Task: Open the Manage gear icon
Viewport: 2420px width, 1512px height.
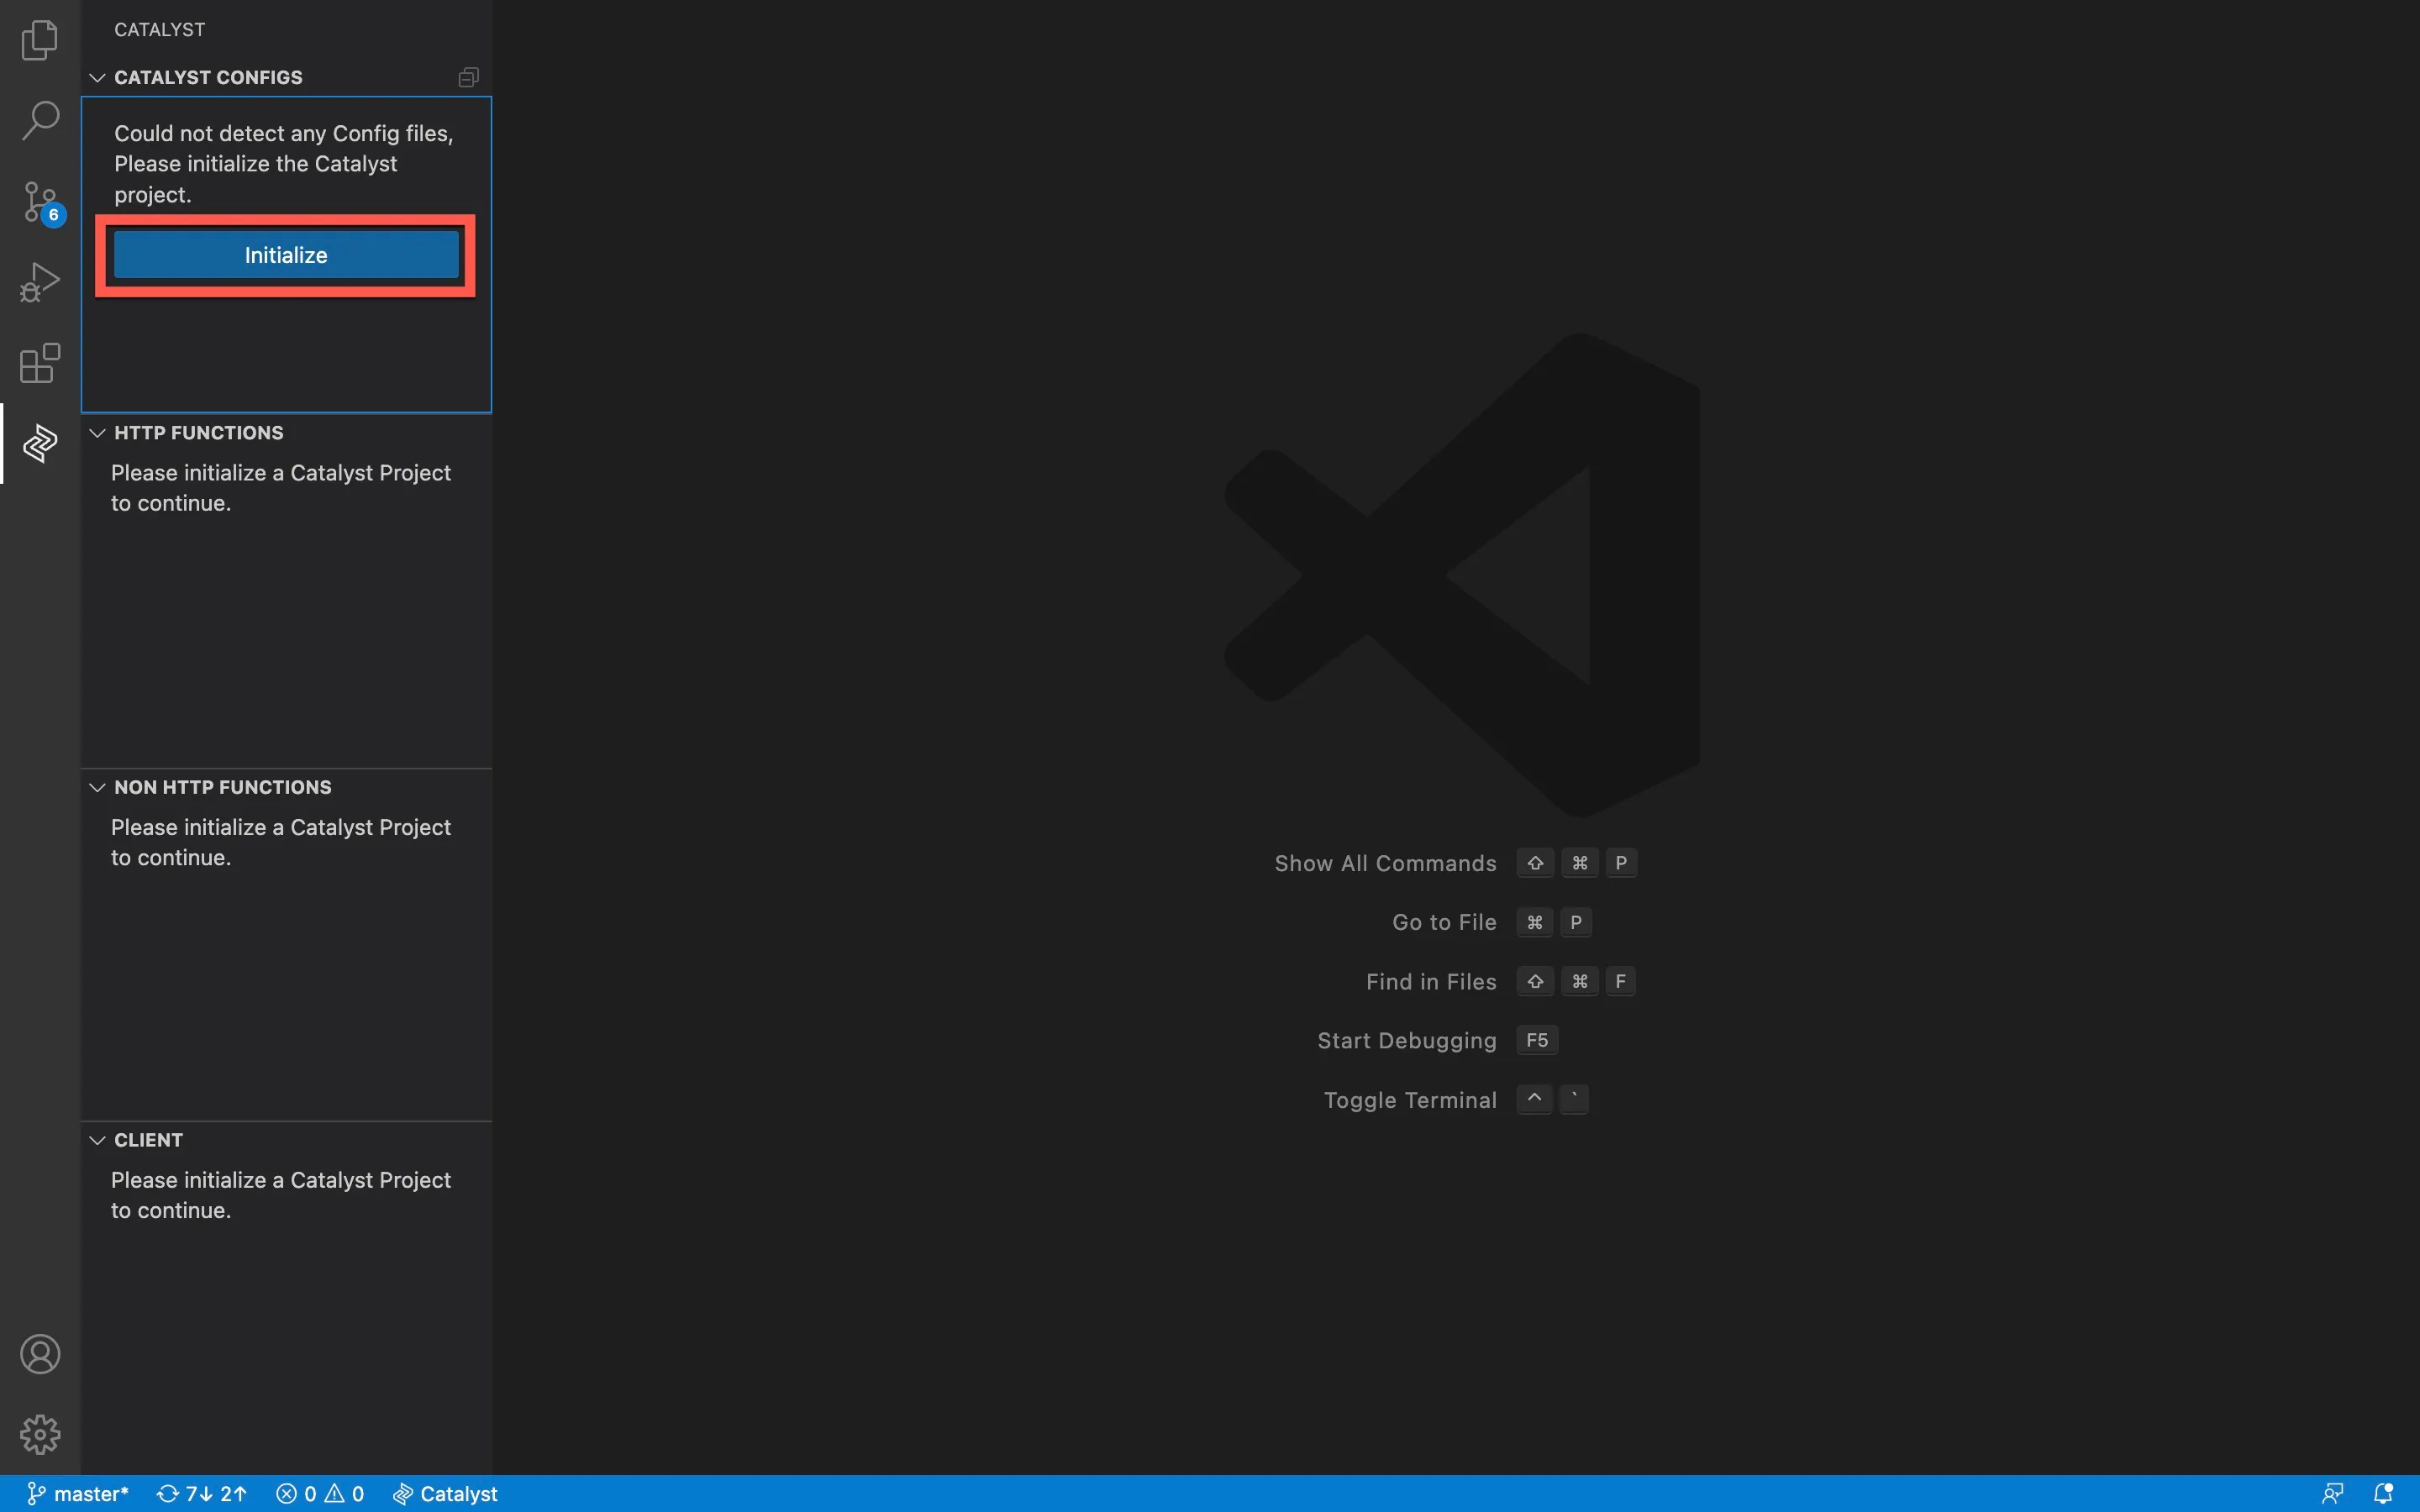Action: pyautogui.click(x=40, y=1434)
